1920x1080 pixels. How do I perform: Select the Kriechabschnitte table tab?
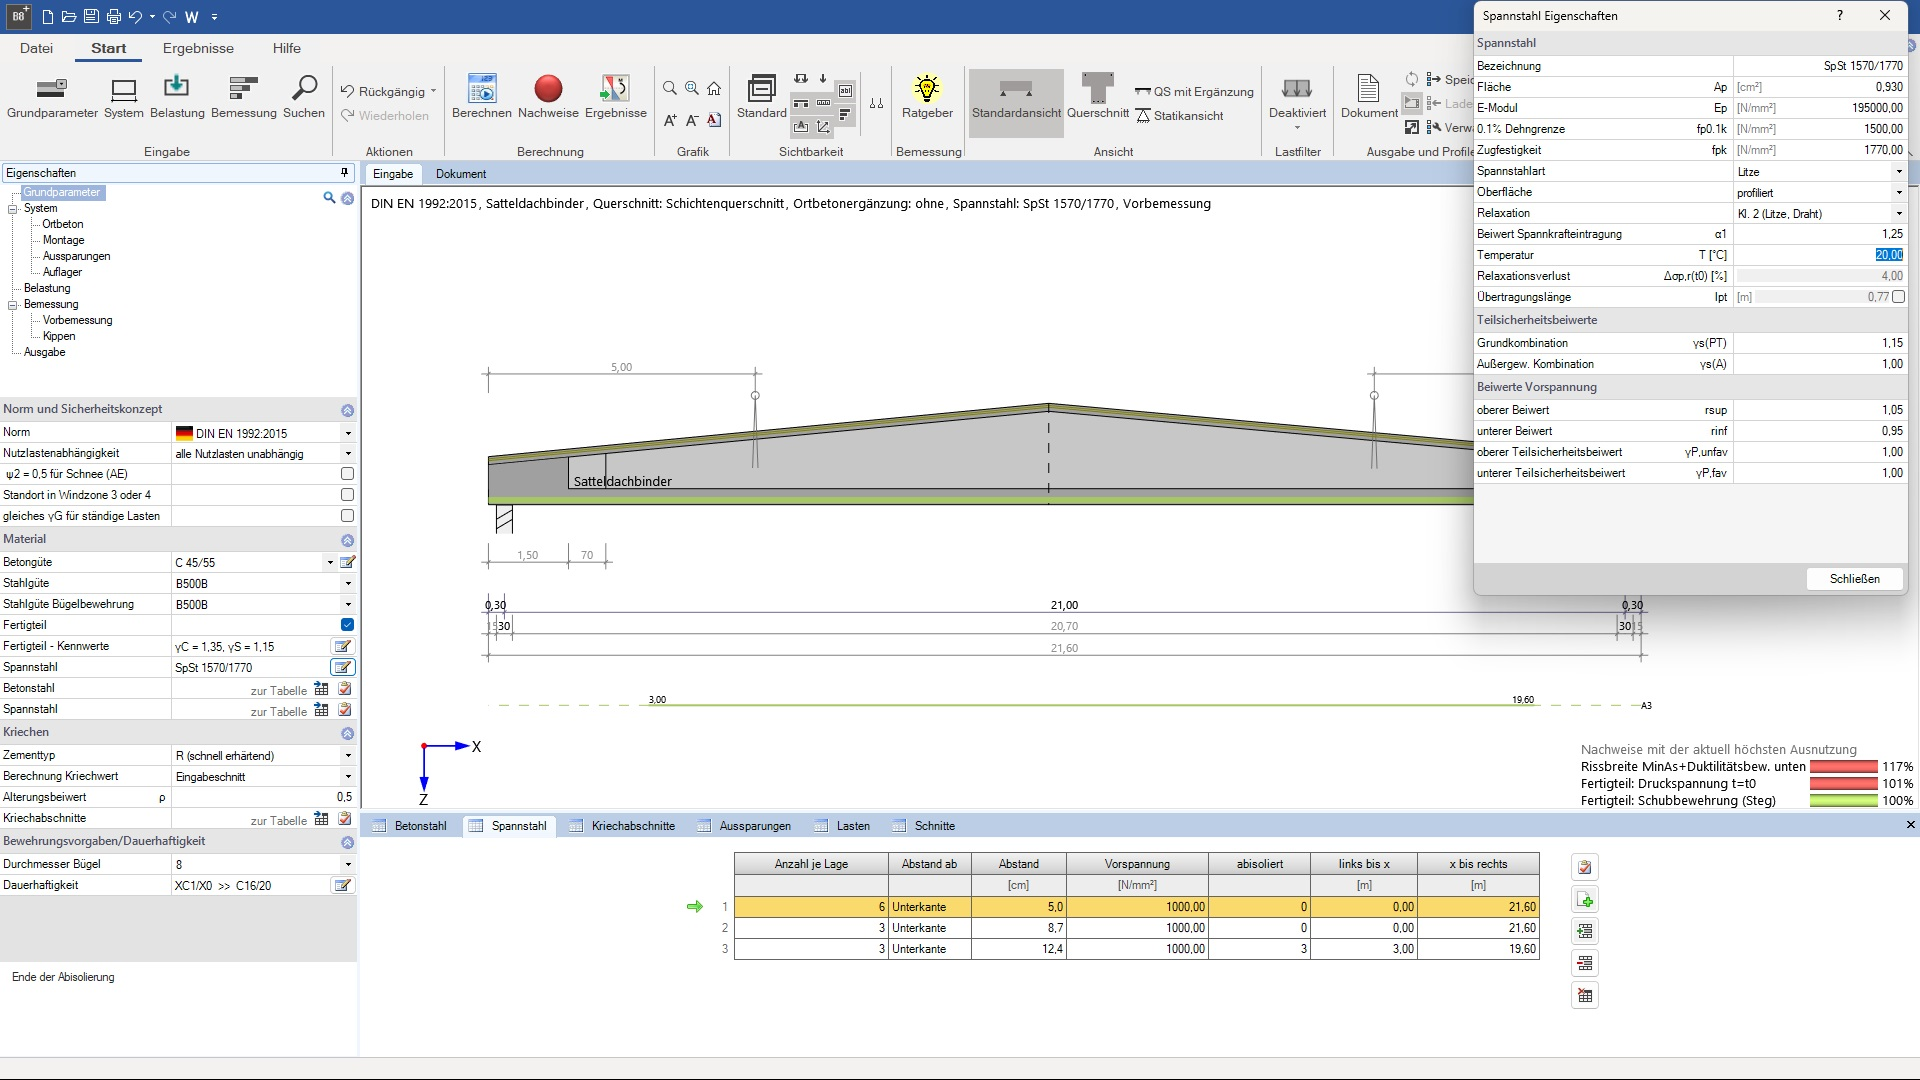tap(632, 826)
